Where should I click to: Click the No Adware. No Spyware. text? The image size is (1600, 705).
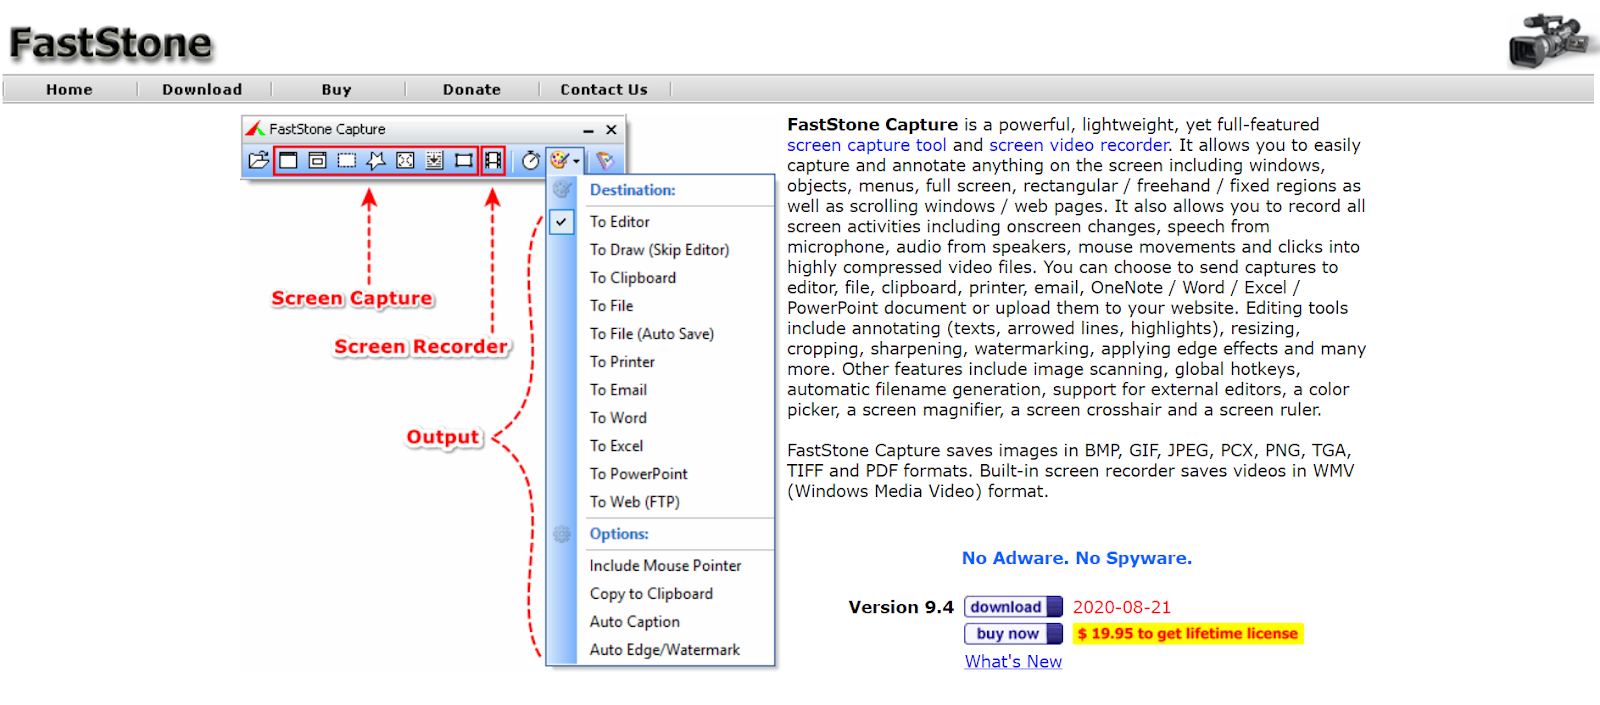[1077, 558]
